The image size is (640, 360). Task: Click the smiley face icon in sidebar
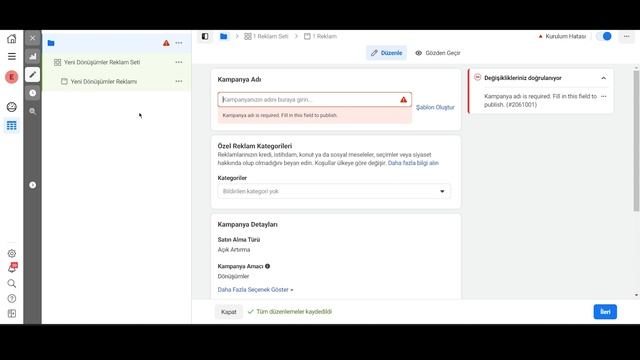pyautogui.click(x=11, y=107)
